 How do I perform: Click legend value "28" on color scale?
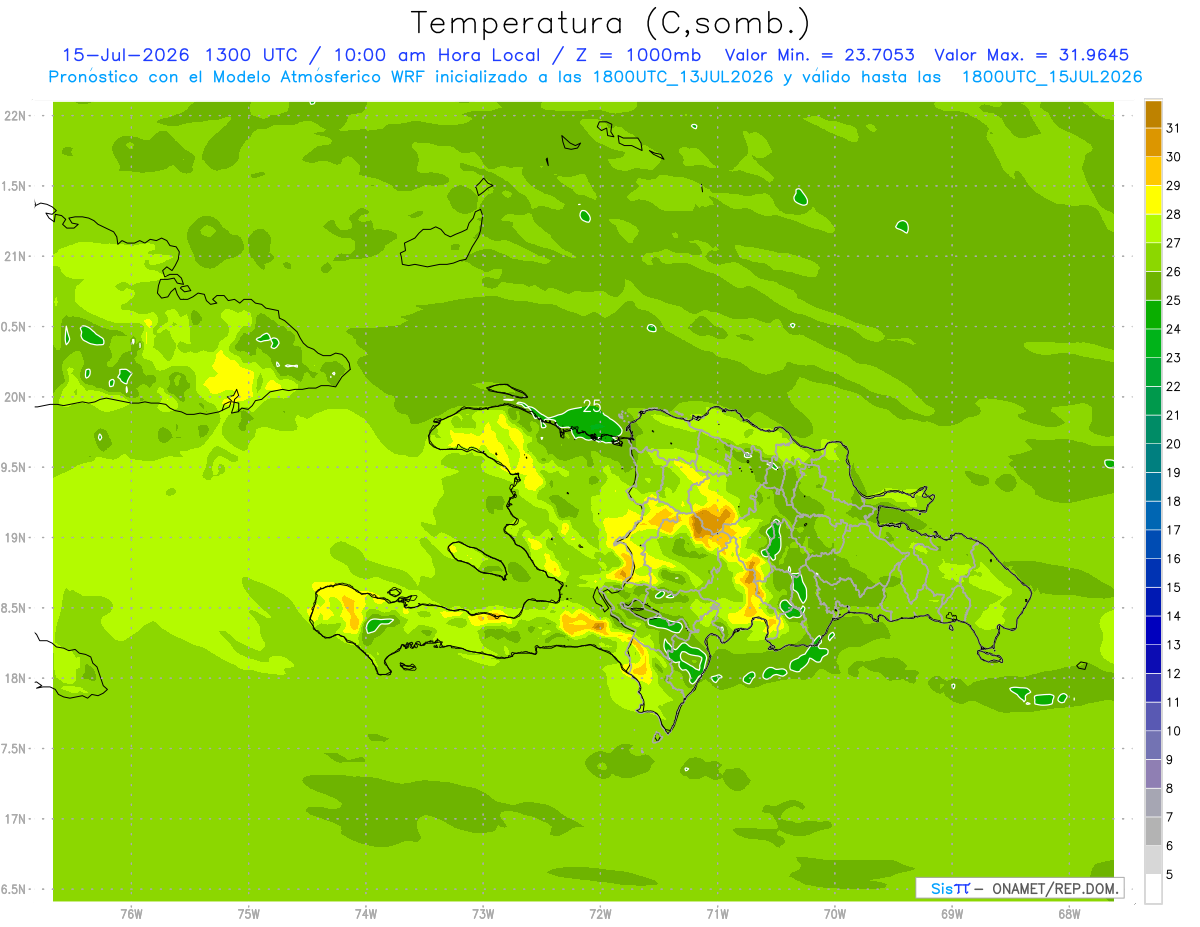1174,214
